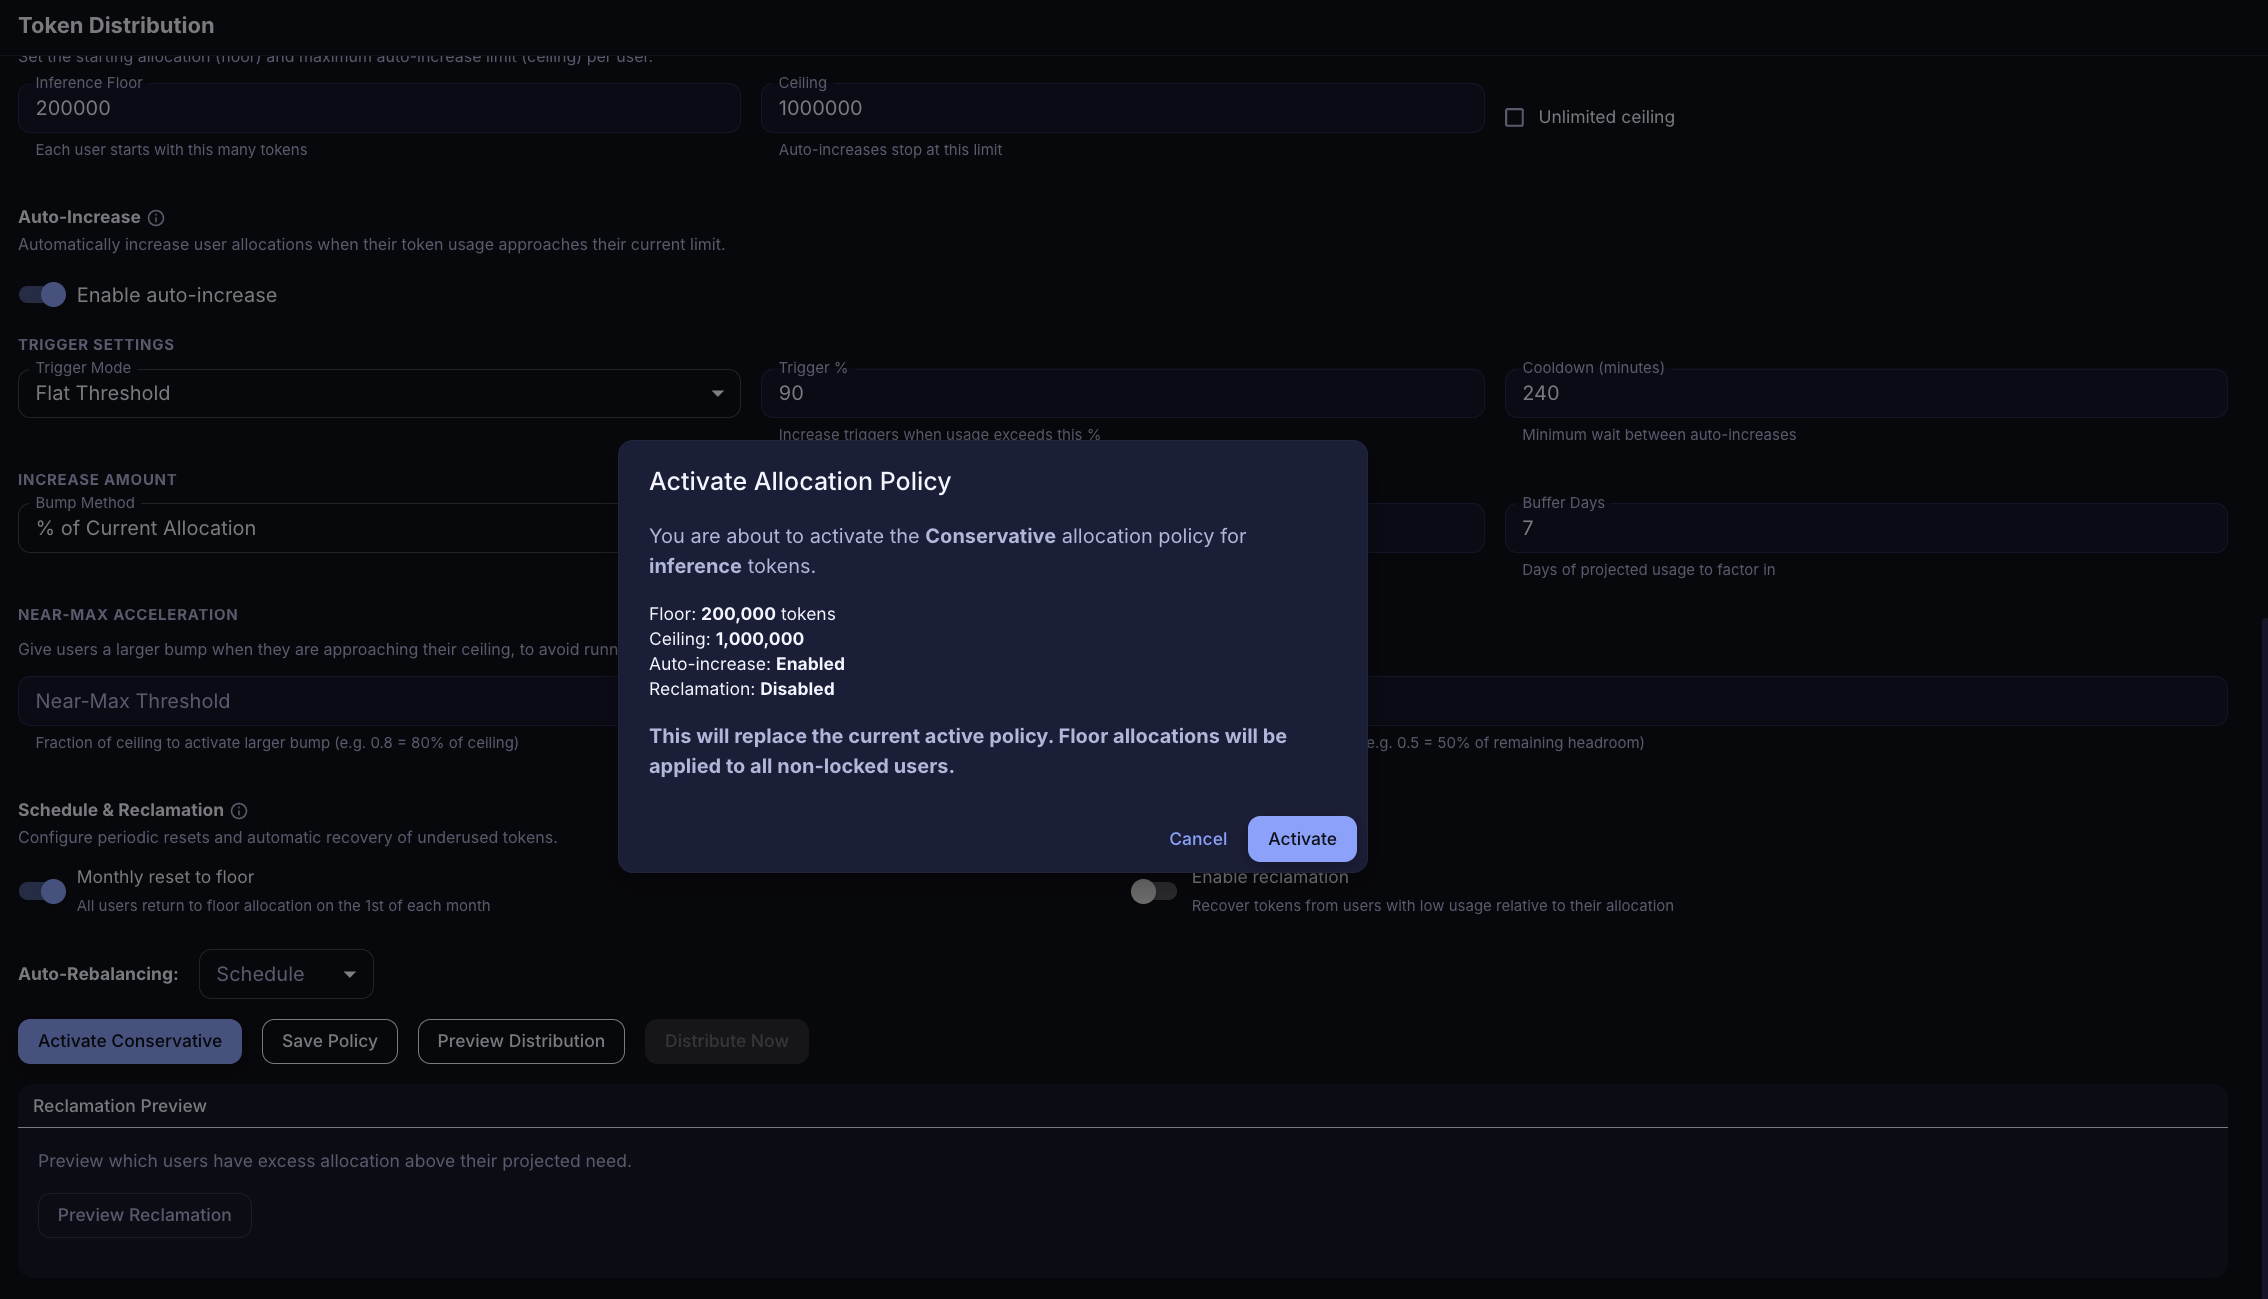Click the Schedule & Reclamation info icon

239,811
